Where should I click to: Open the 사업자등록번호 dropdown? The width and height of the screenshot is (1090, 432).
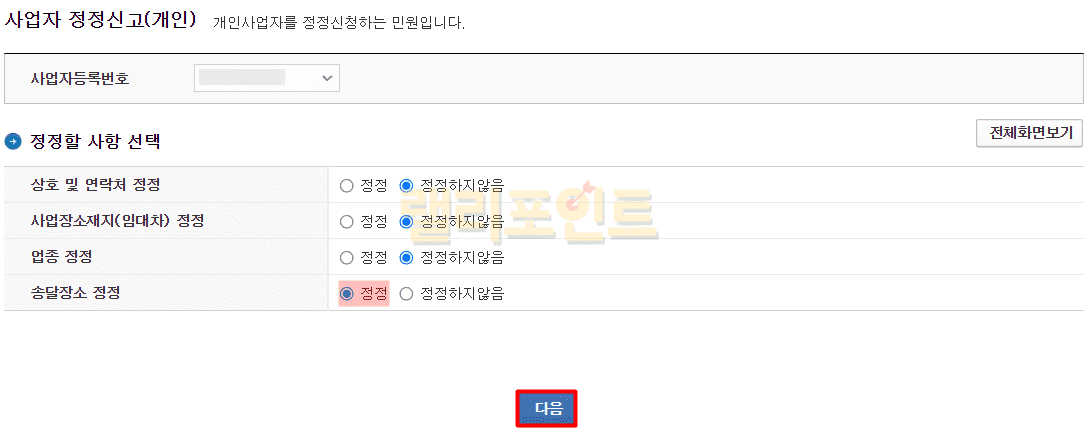point(267,78)
